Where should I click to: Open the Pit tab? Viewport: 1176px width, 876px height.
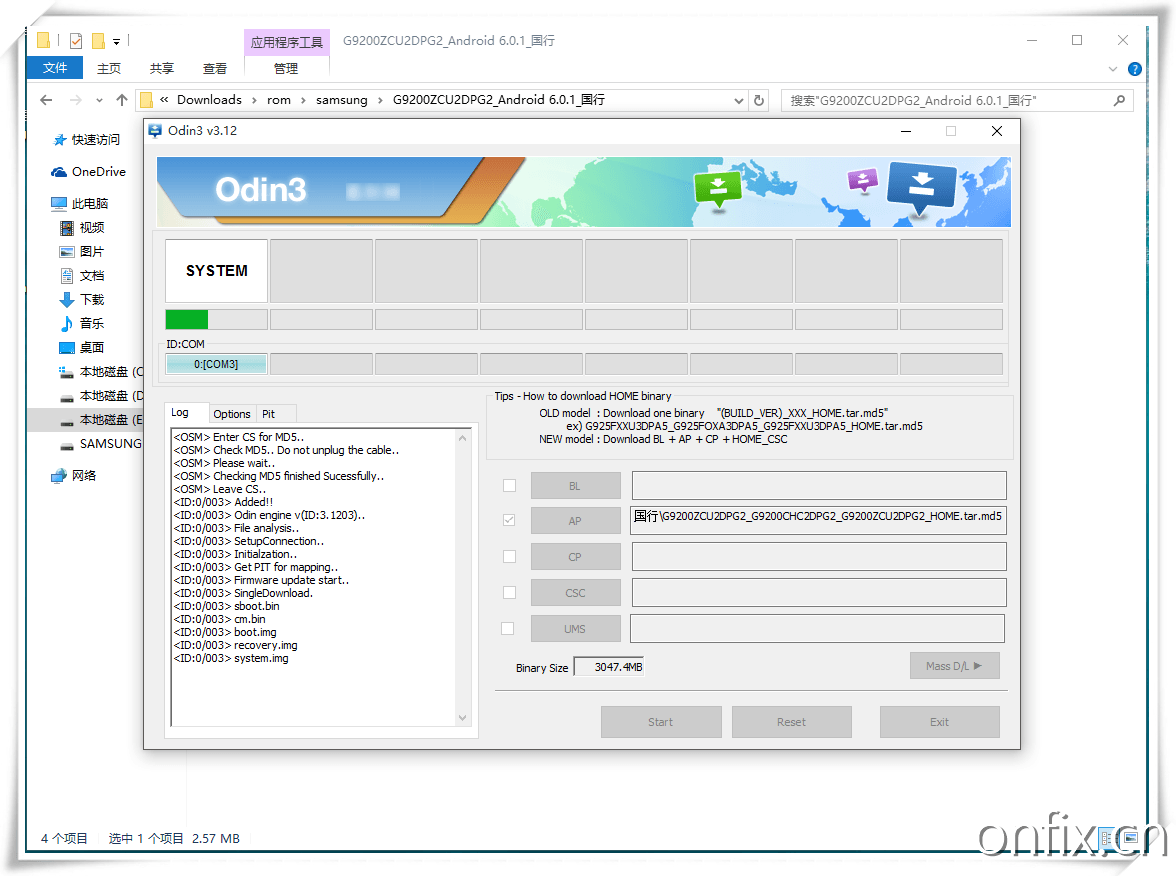[x=268, y=414]
